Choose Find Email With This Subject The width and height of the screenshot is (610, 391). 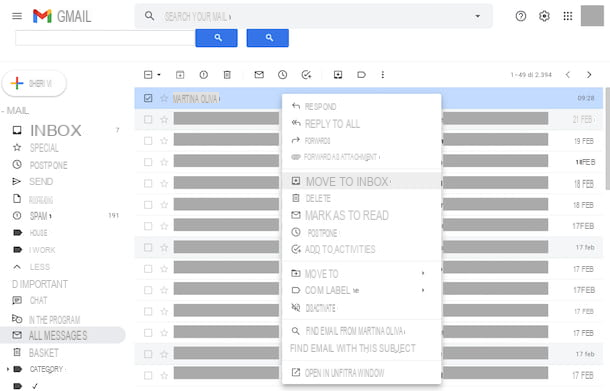point(362,348)
